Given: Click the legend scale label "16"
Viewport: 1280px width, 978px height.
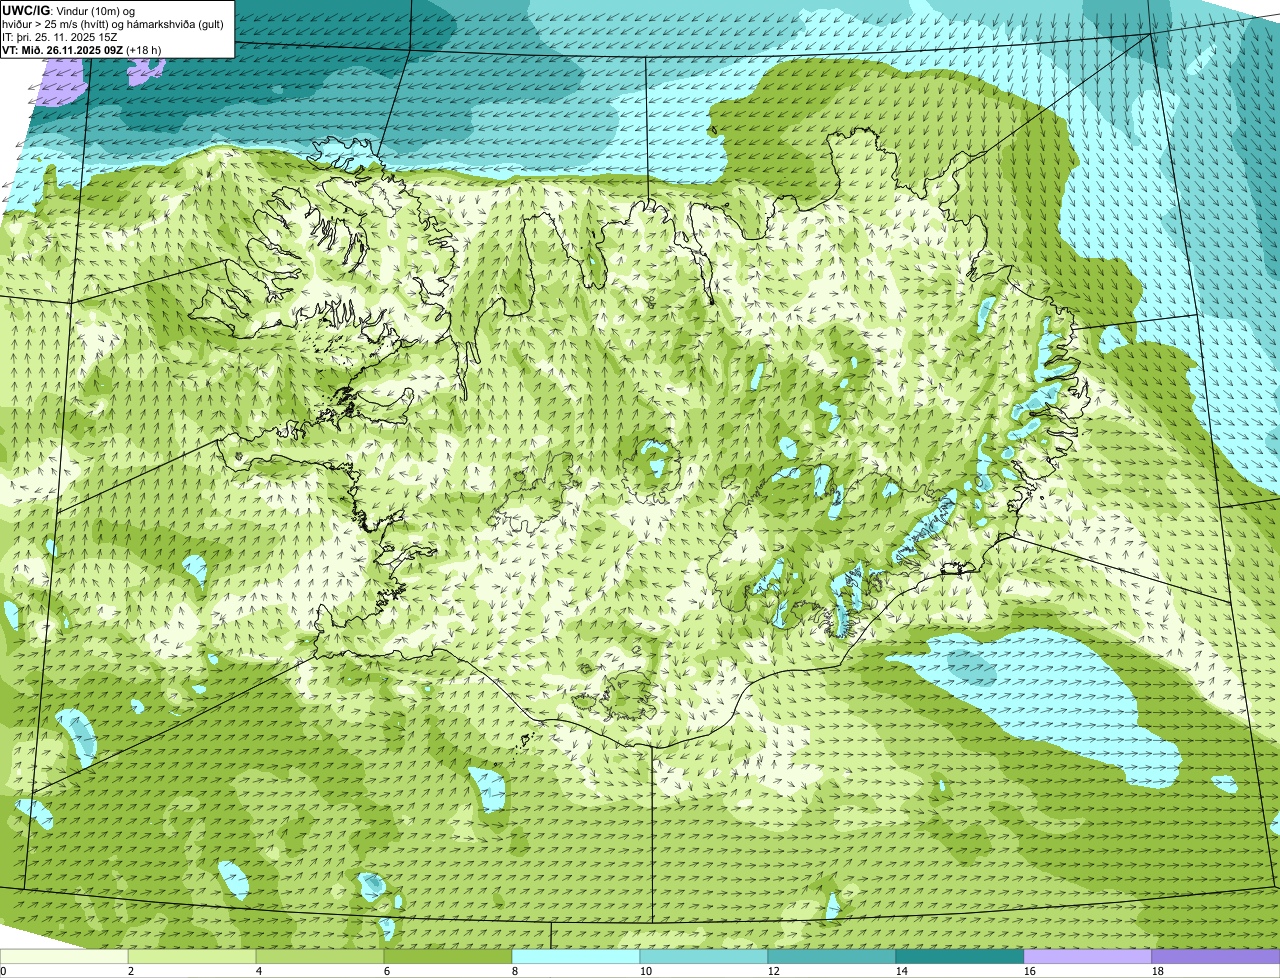Looking at the screenshot, I should coord(1030,971).
